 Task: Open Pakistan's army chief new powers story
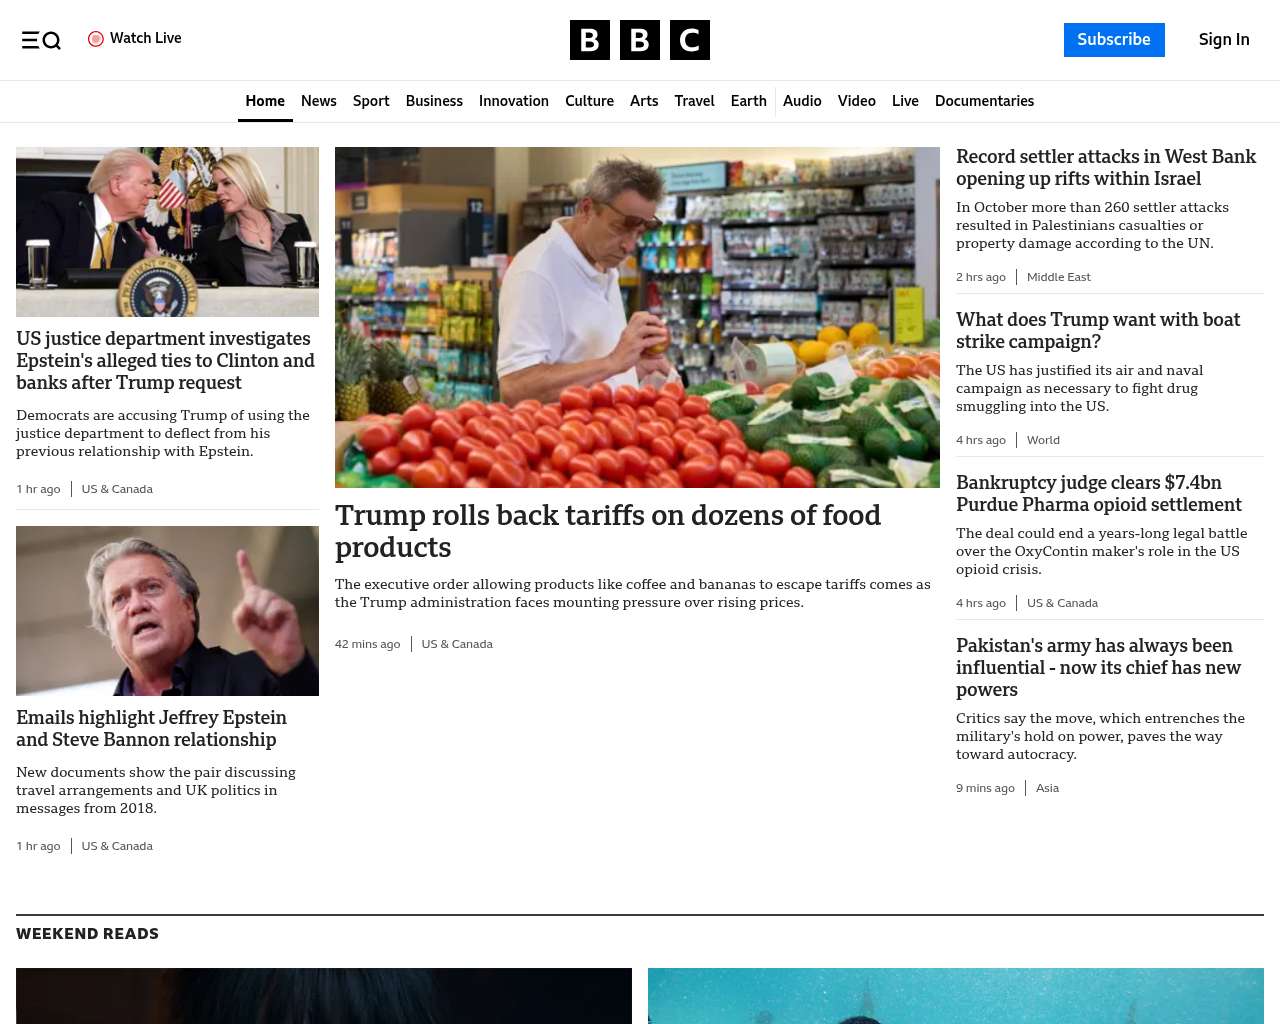tap(1098, 667)
